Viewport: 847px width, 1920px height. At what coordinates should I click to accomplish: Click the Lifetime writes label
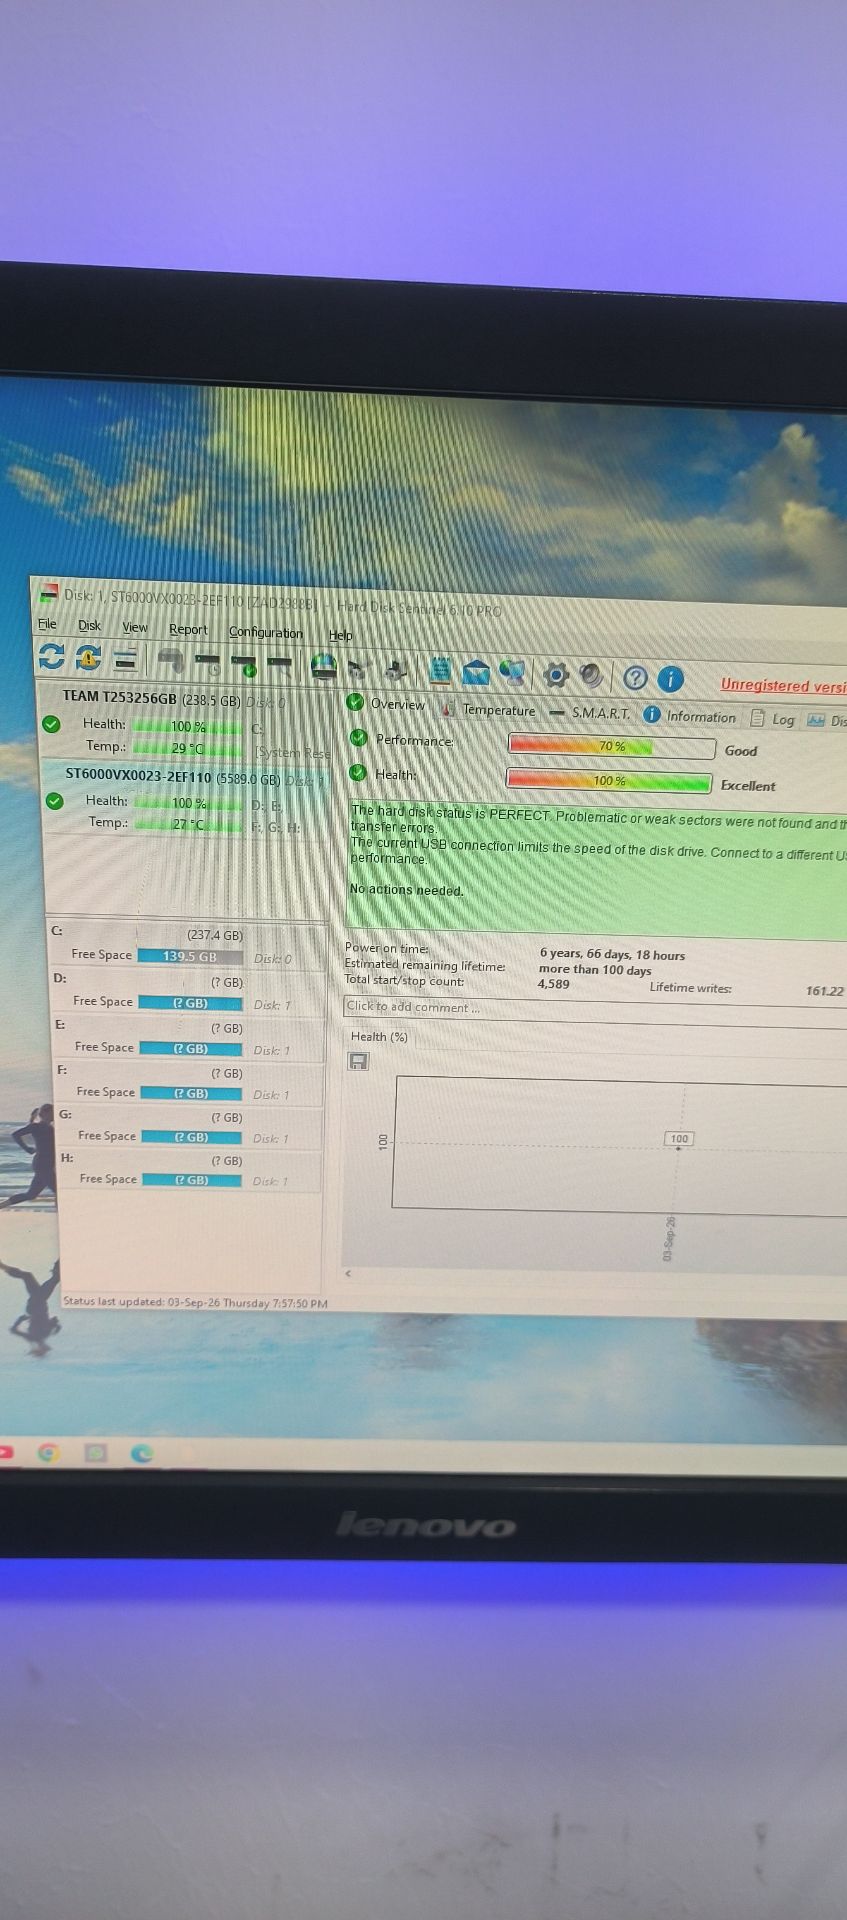pos(690,988)
